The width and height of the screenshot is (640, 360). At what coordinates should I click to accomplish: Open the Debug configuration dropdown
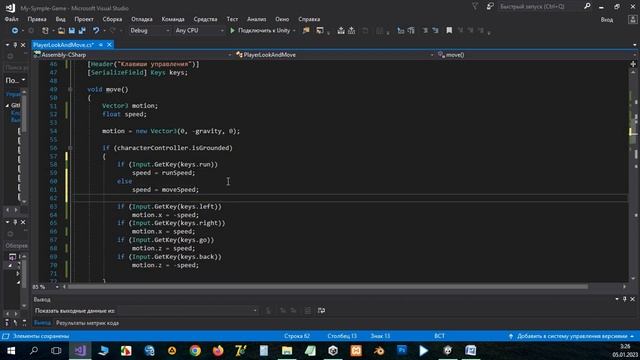click(x=149, y=31)
